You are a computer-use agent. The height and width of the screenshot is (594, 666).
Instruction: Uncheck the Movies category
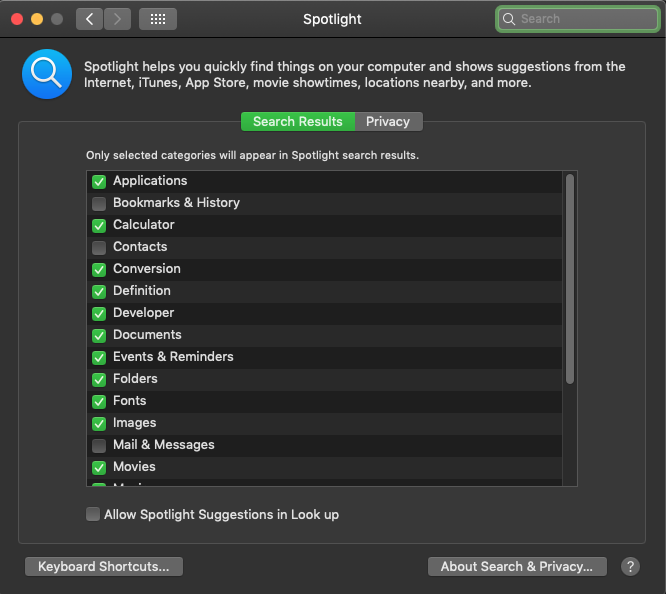point(99,467)
